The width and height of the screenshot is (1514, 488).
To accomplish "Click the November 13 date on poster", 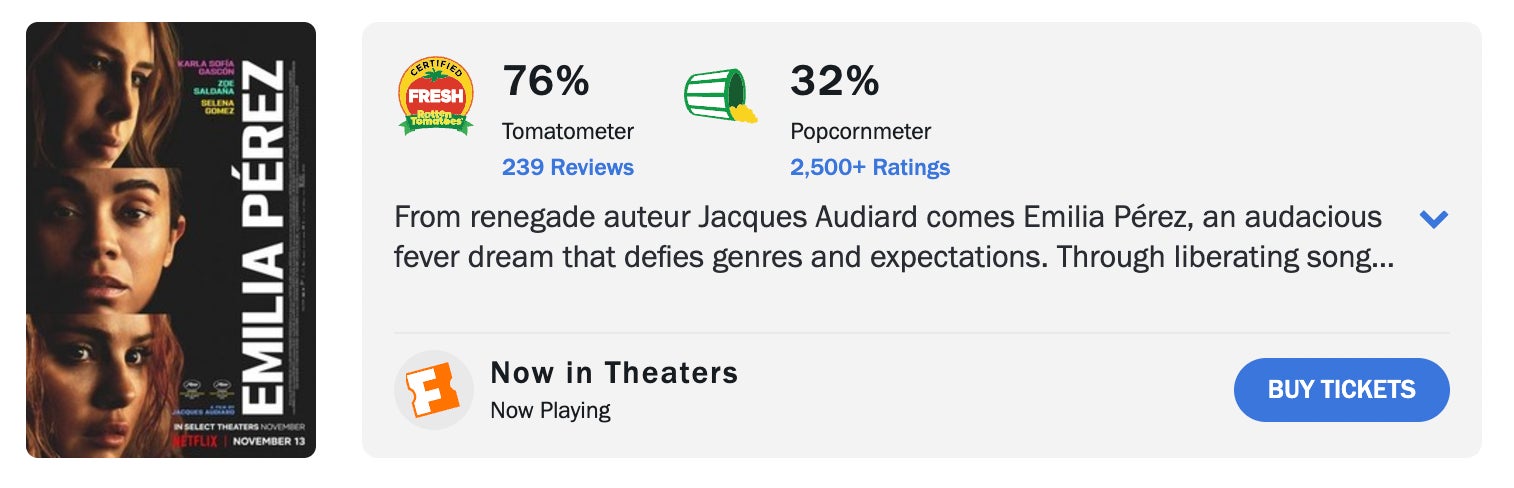I will [x=269, y=440].
